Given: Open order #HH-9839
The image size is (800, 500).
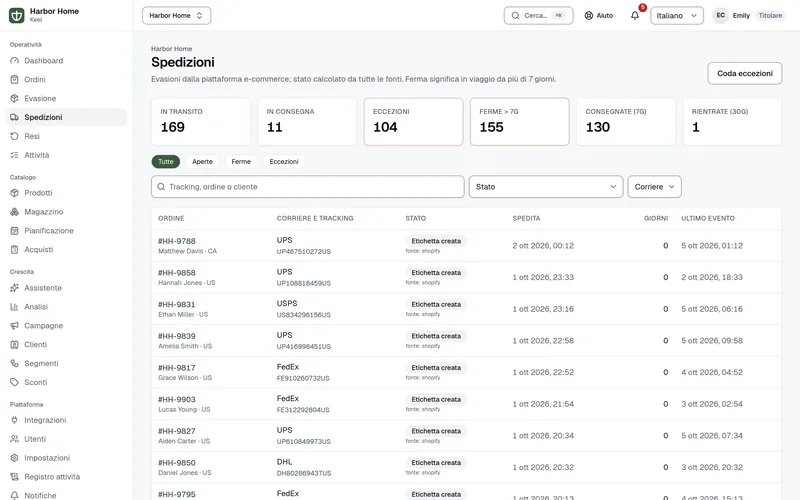Looking at the screenshot, I should [x=177, y=336].
